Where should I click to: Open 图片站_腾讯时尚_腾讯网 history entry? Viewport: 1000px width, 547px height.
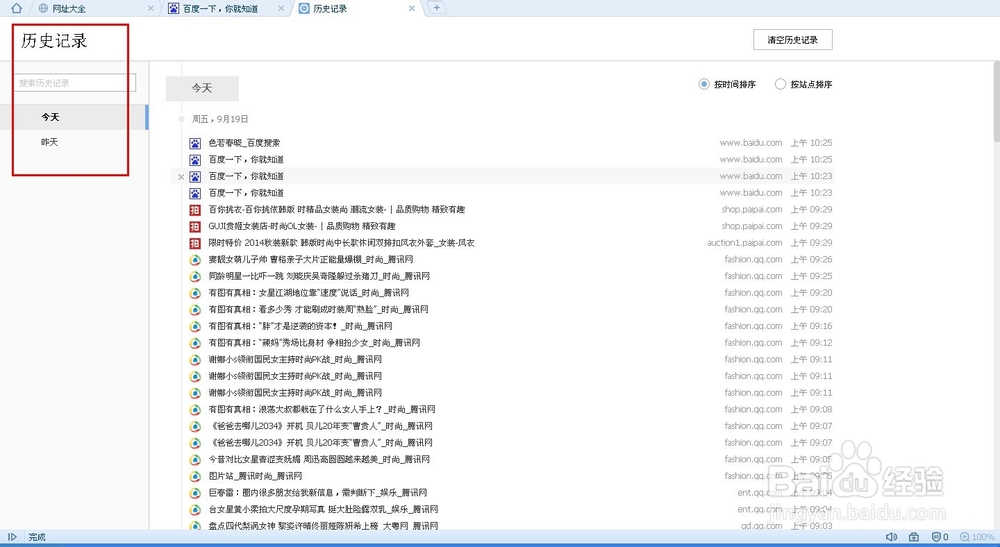(255, 476)
